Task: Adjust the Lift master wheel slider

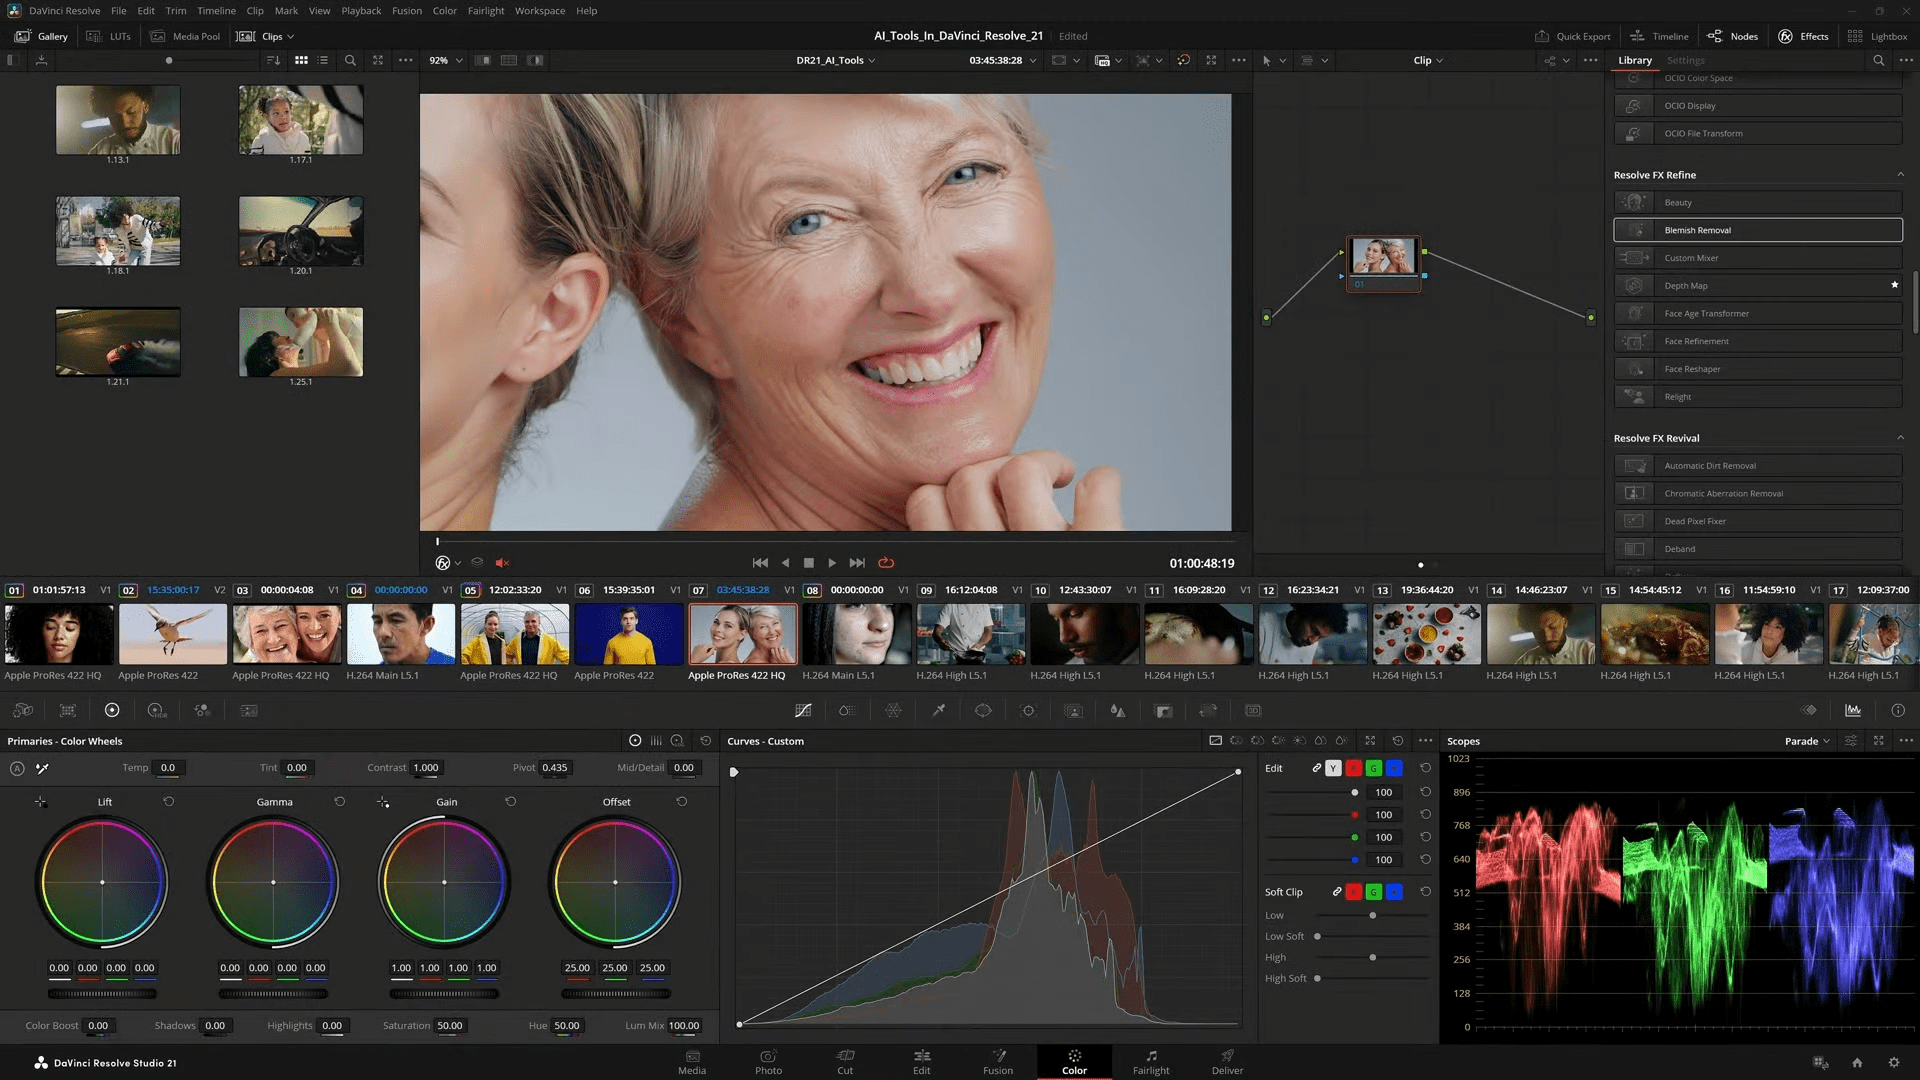Action: (x=102, y=993)
